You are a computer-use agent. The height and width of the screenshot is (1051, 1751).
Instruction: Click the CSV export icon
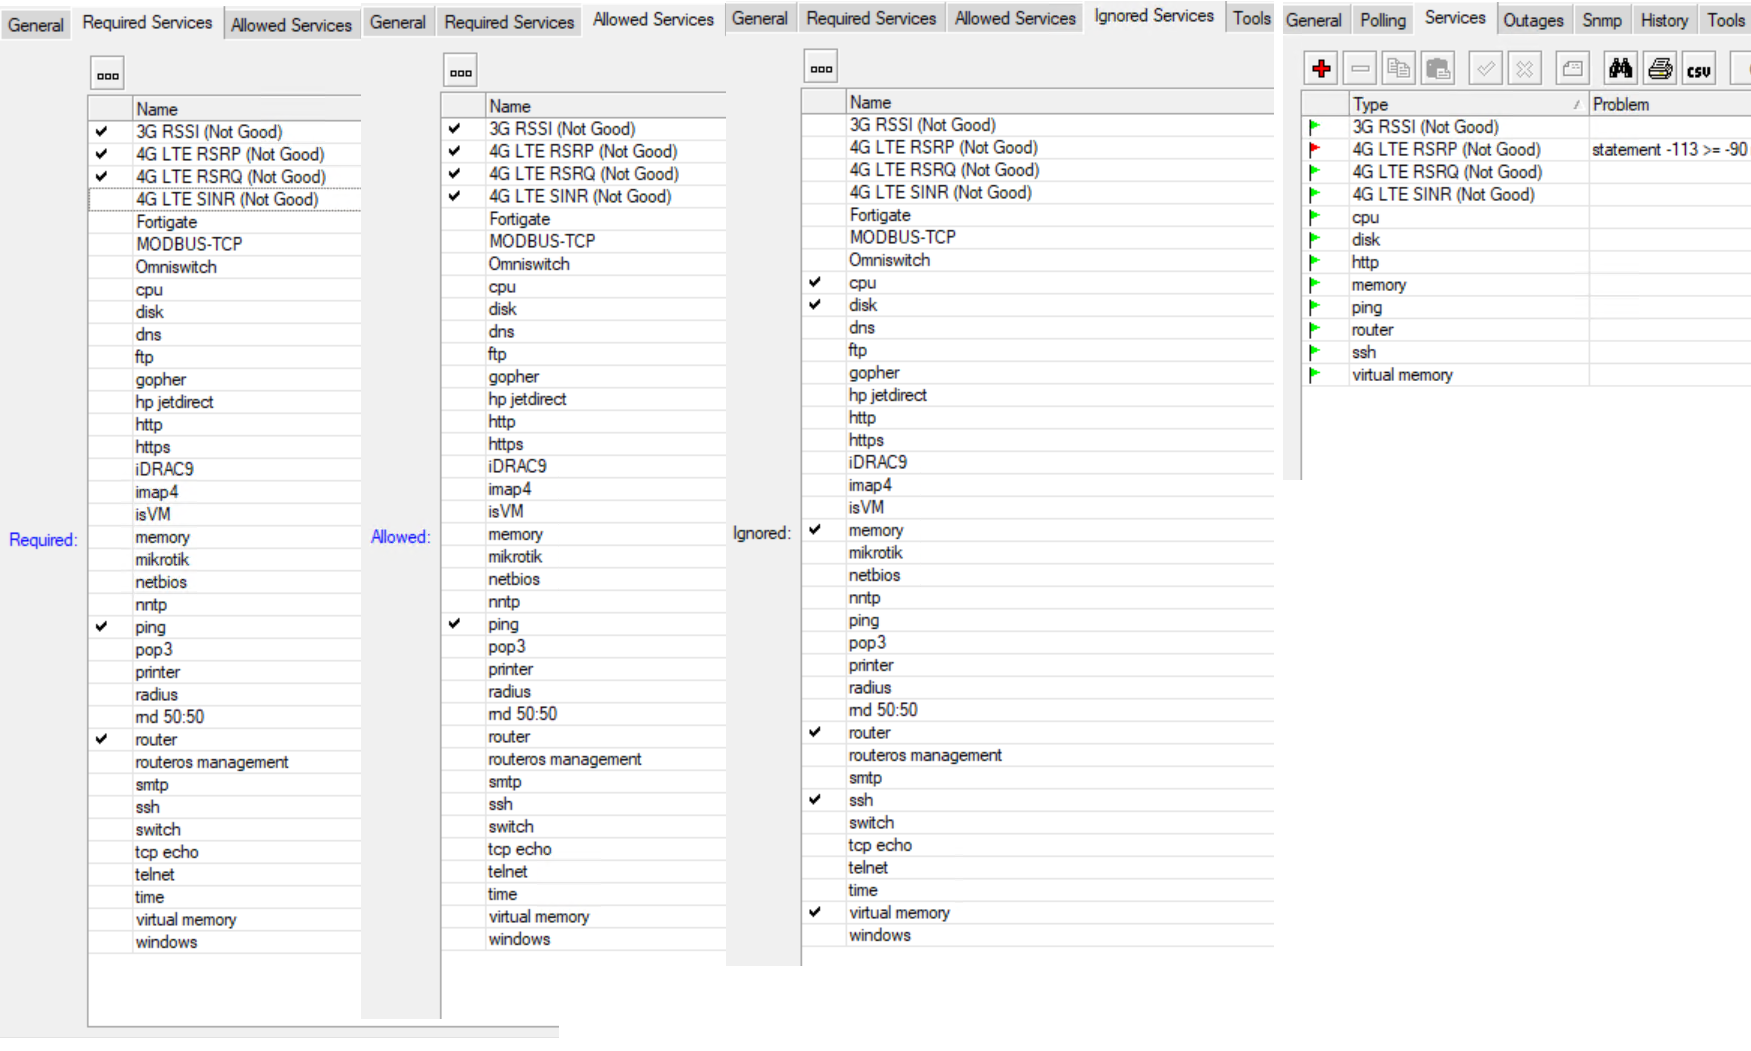[1698, 68]
